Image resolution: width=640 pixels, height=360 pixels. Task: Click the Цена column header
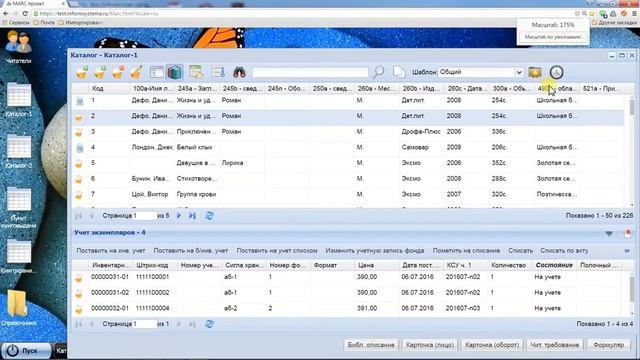pyautogui.click(x=377, y=265)
